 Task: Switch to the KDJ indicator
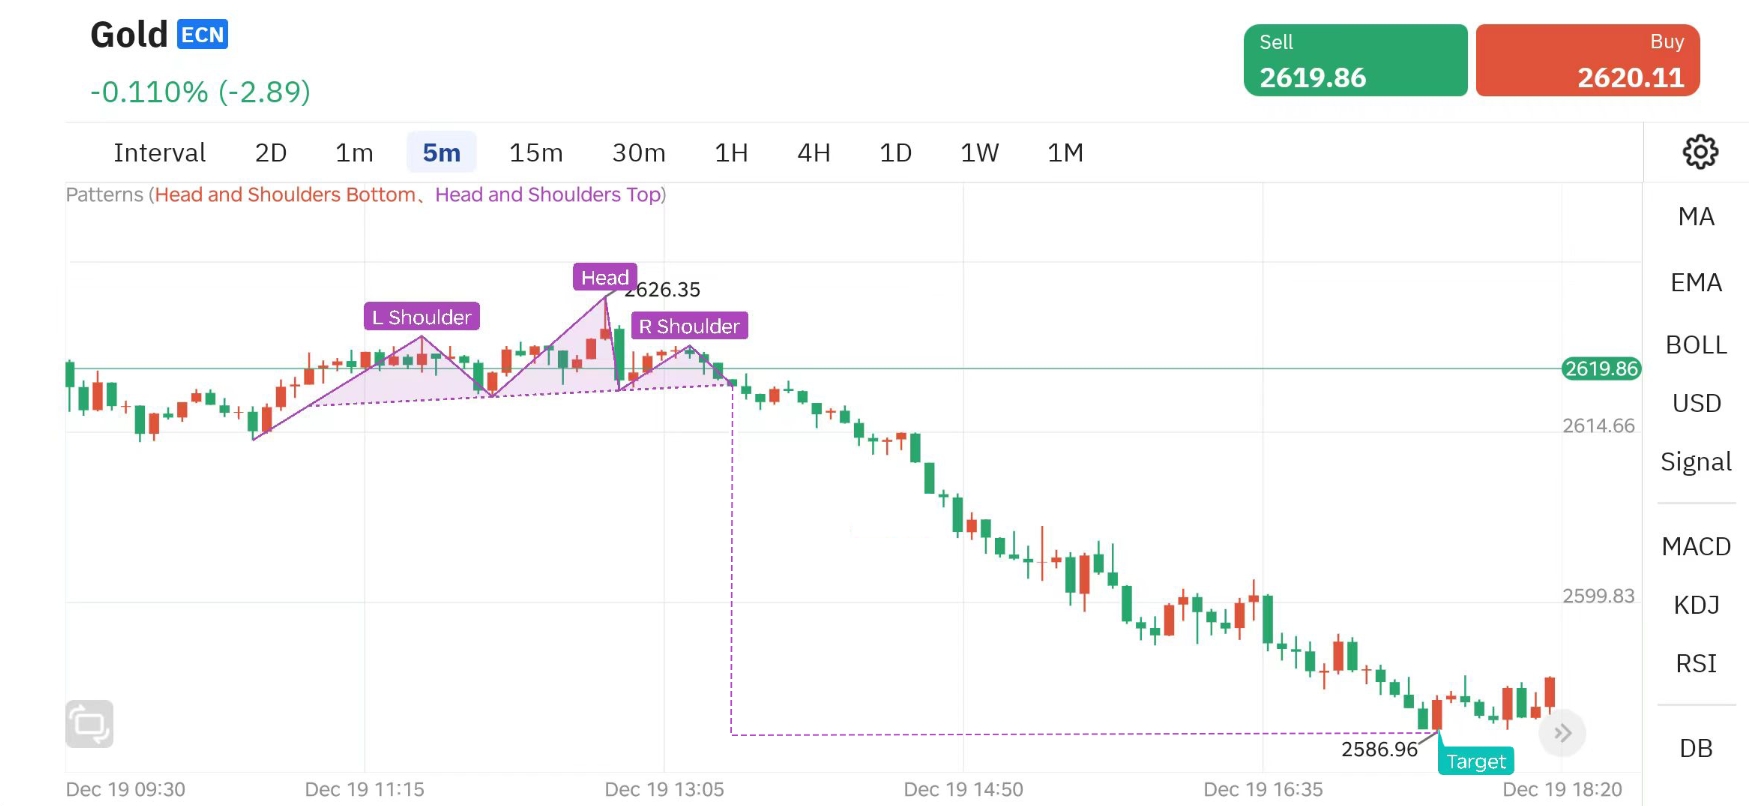click(x=1696, y=605)
